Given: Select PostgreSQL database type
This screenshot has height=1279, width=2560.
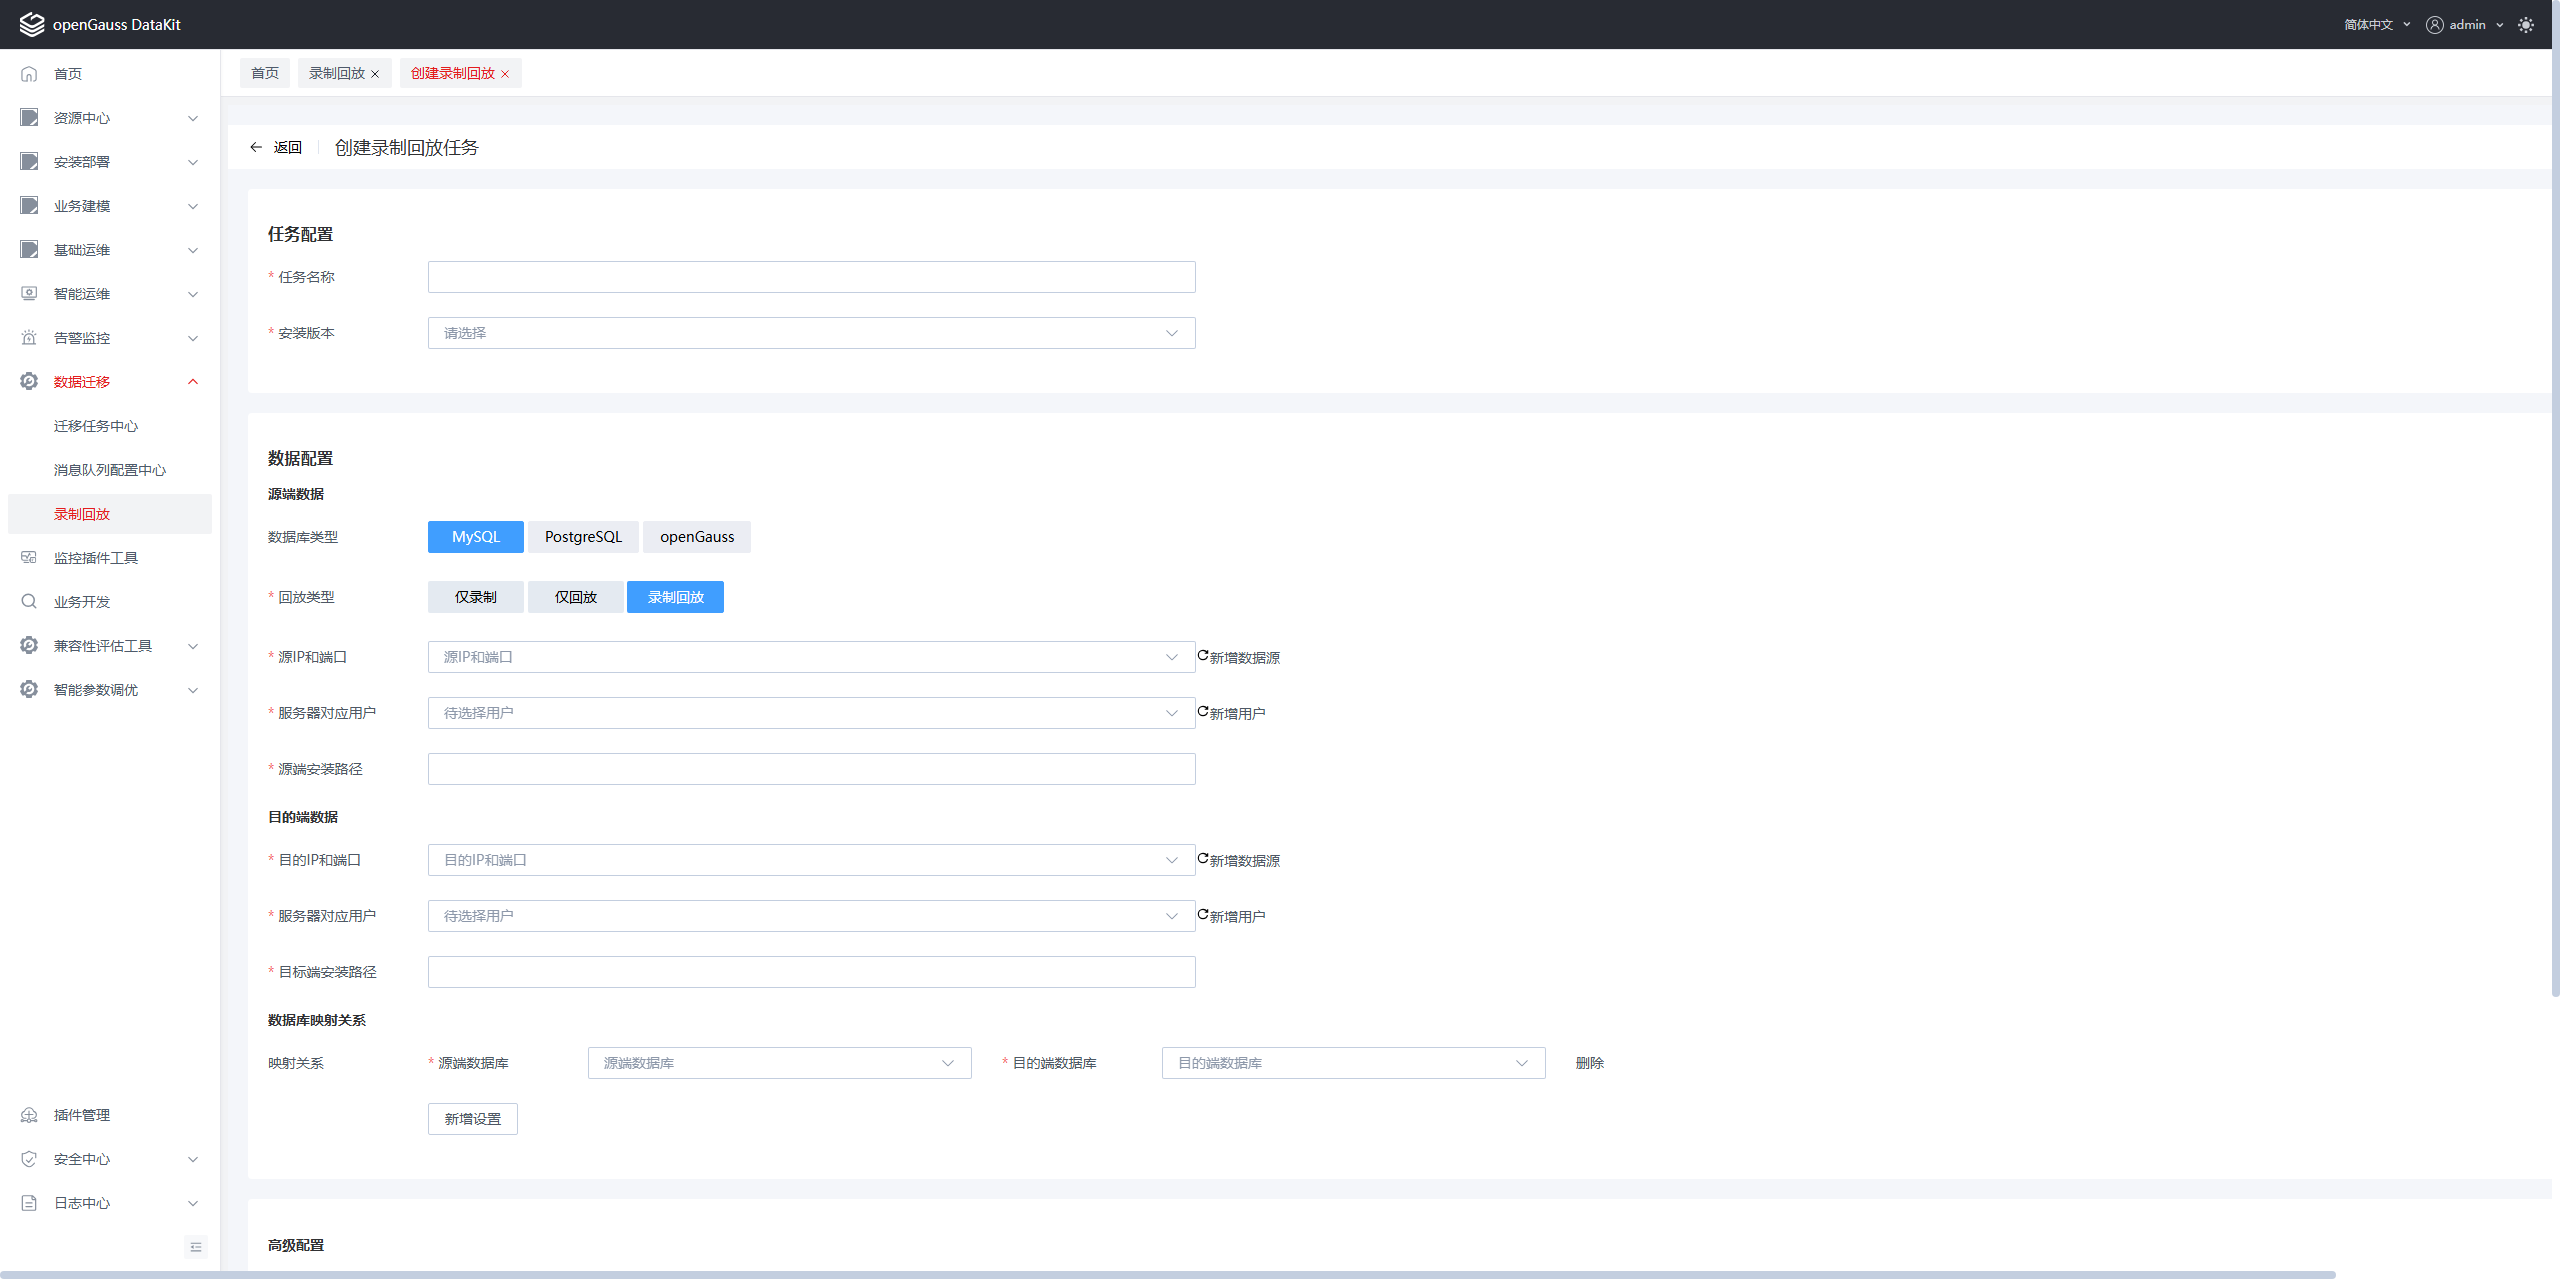Looking at the screenshot, I should (583, 537).
